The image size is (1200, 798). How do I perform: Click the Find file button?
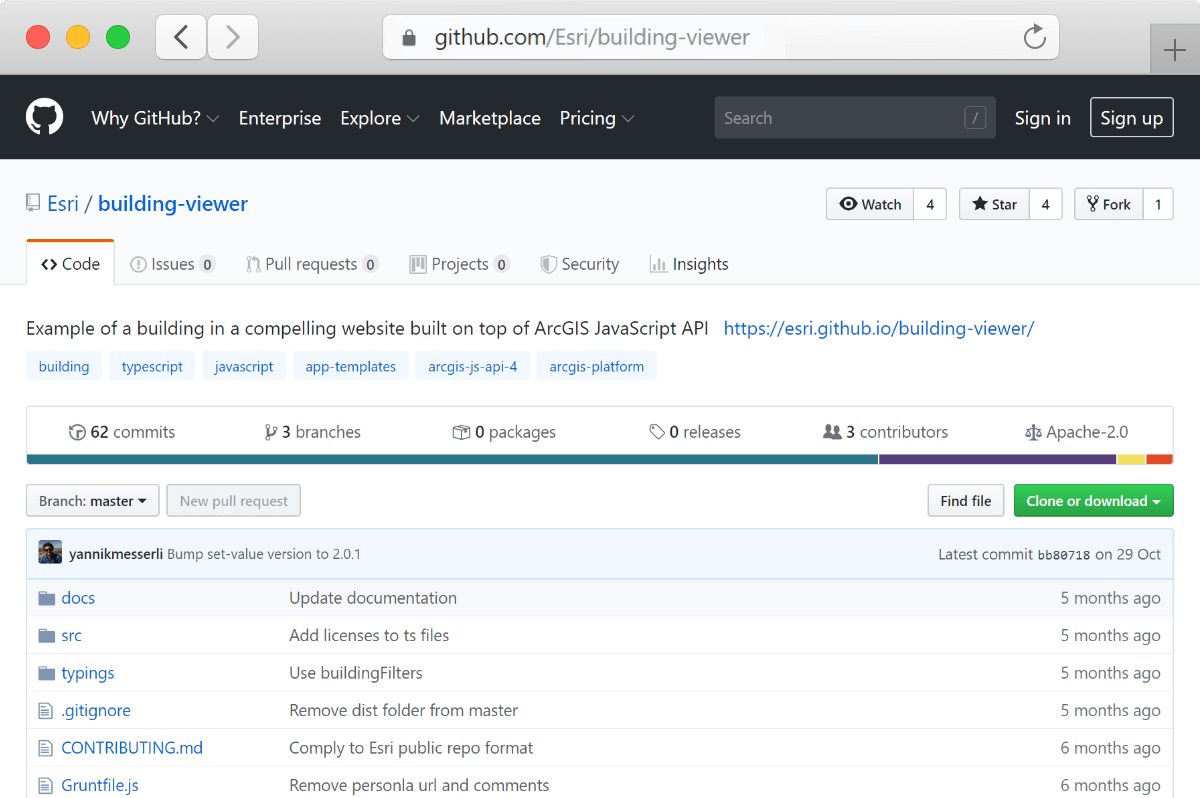click(966, 501)
